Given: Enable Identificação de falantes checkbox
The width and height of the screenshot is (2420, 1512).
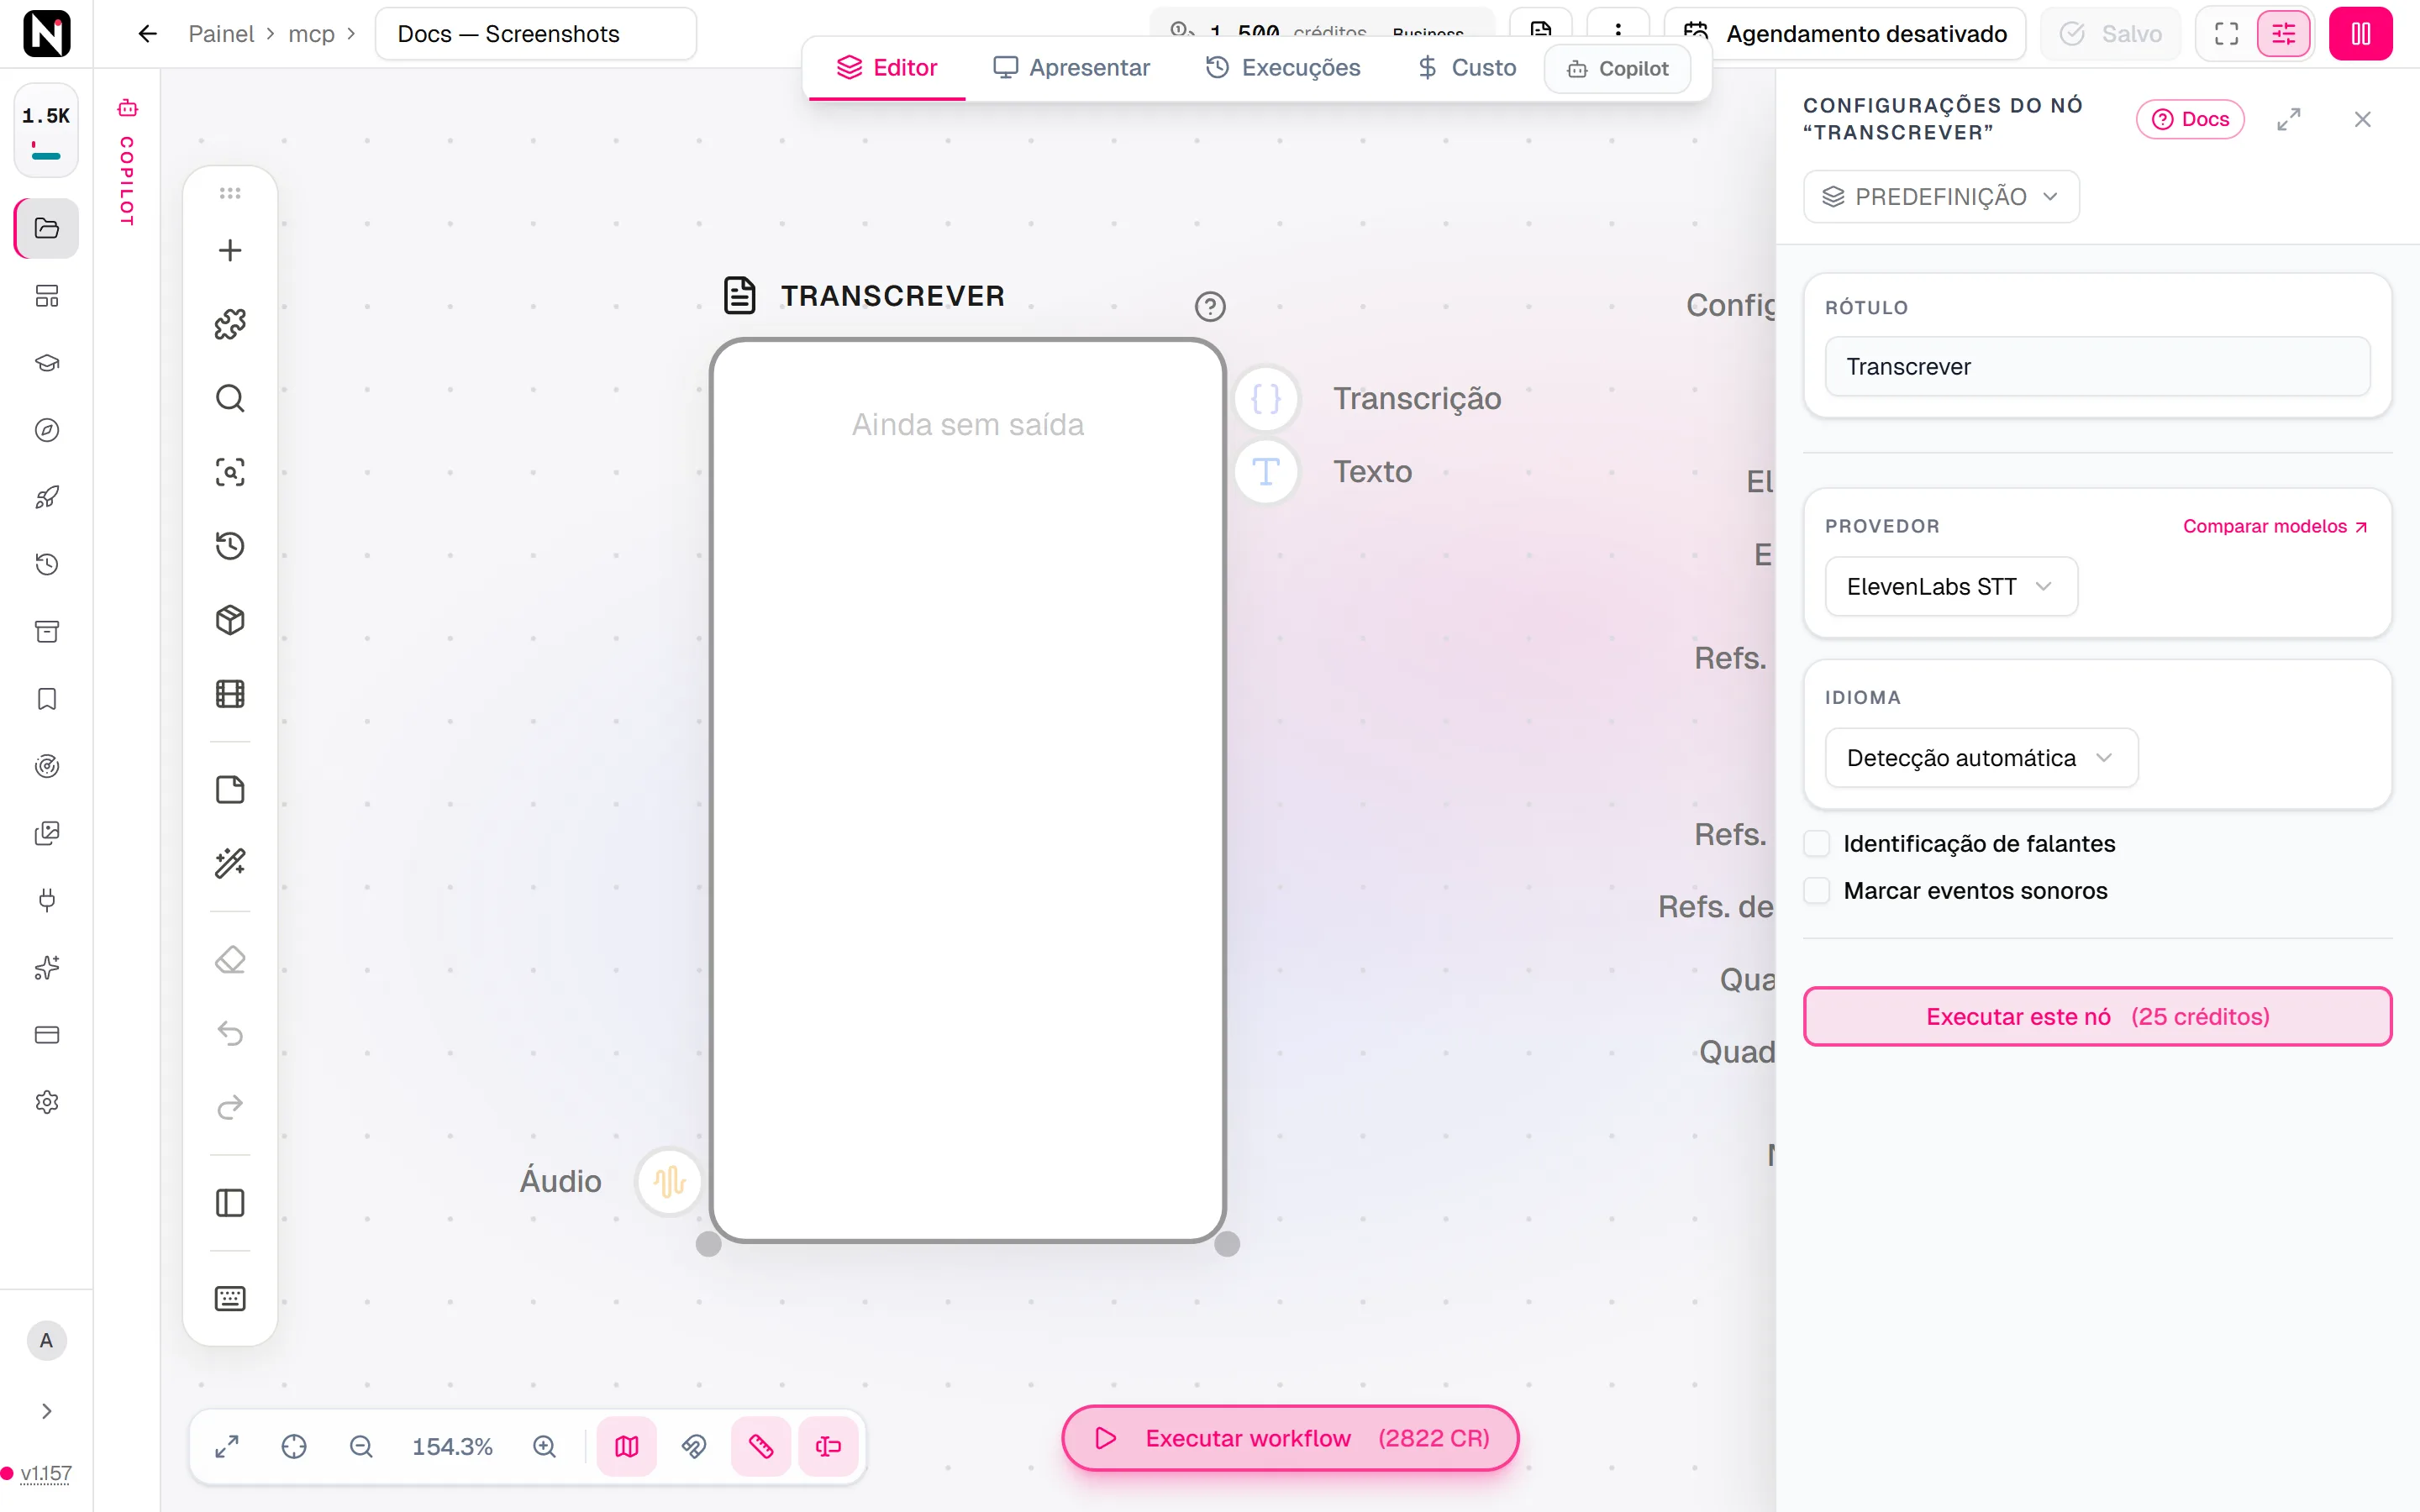Looking at the screenshot, I should [1817, 843].
